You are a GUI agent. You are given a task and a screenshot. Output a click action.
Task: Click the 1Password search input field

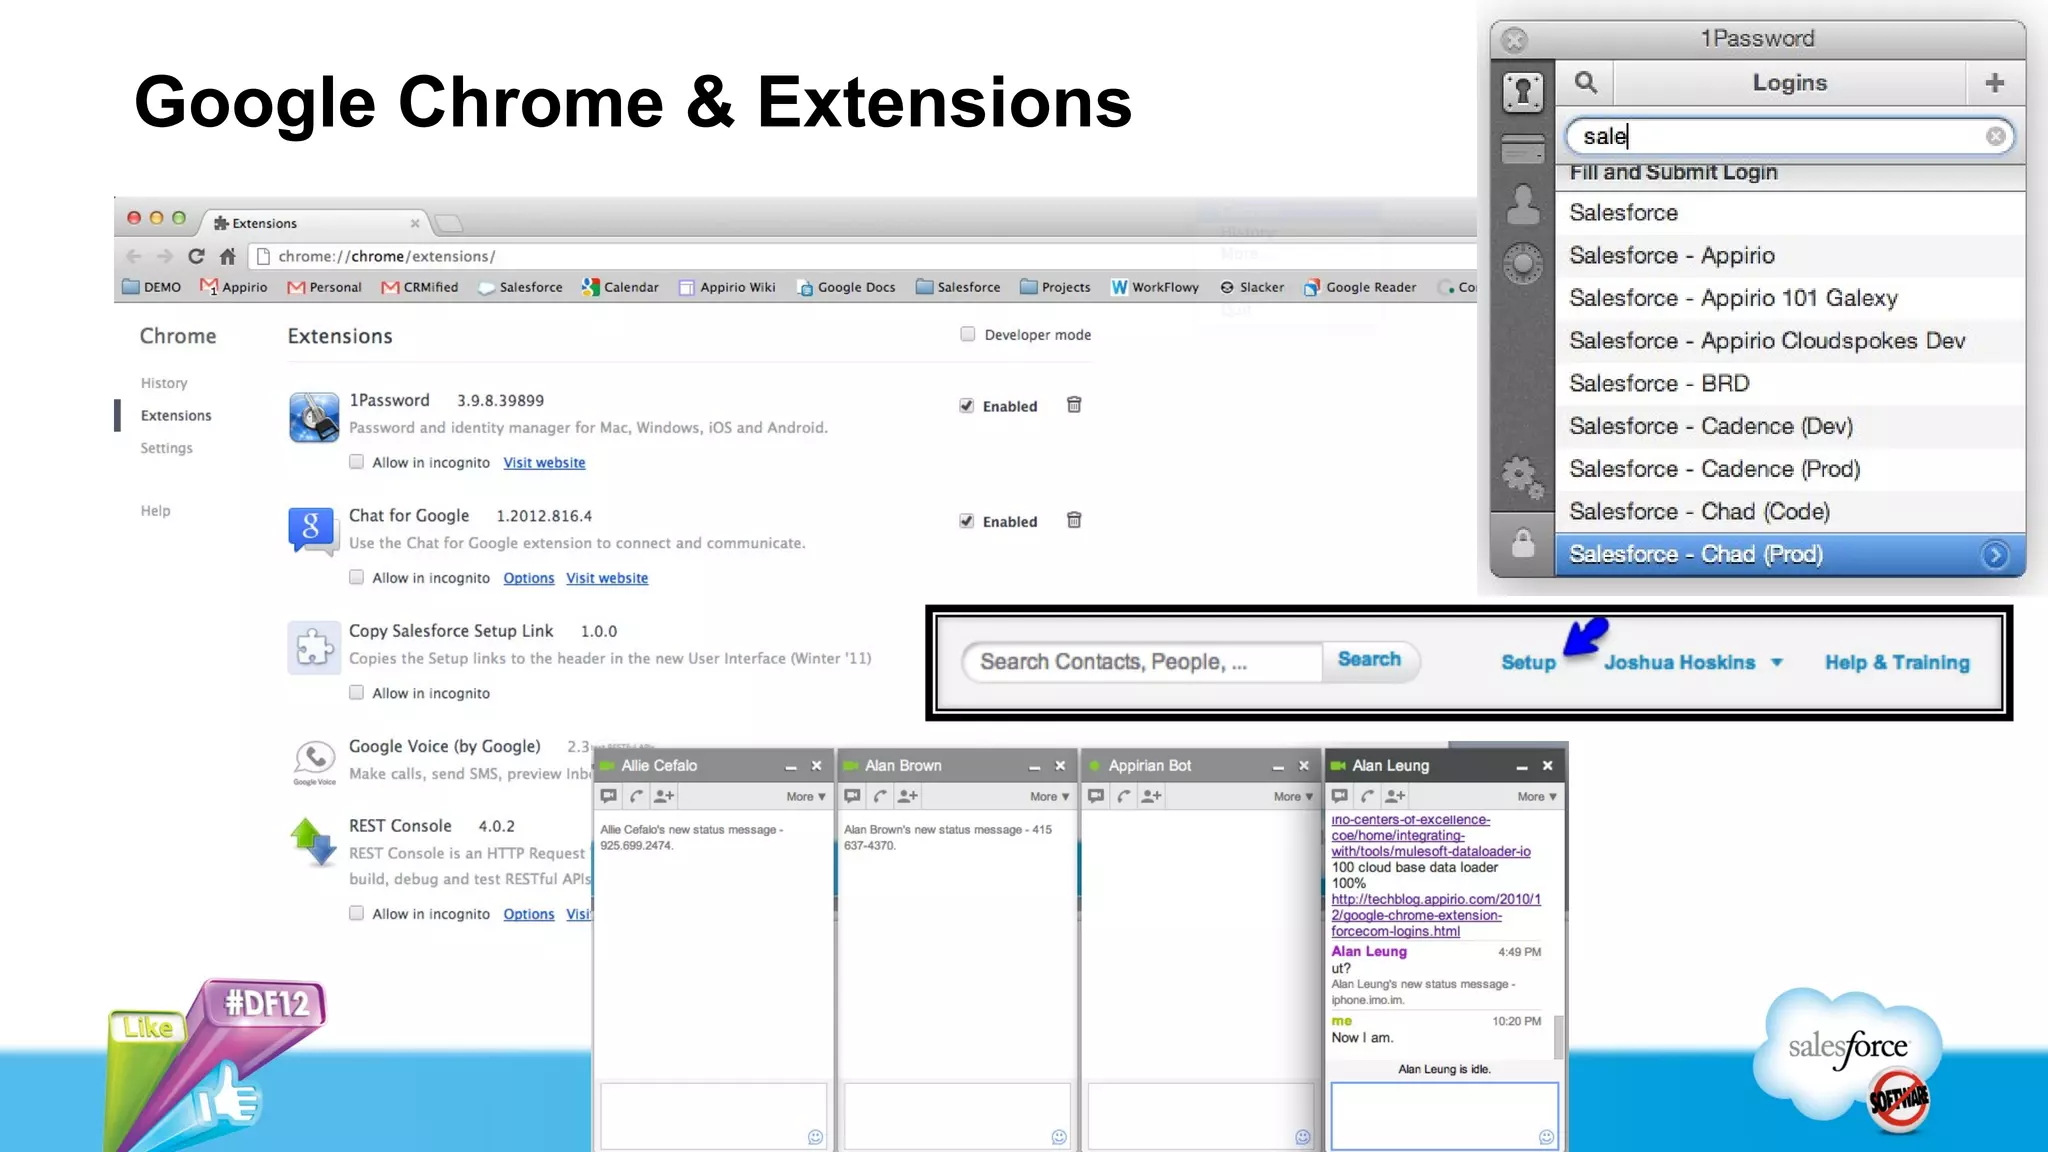(1790, 136)
